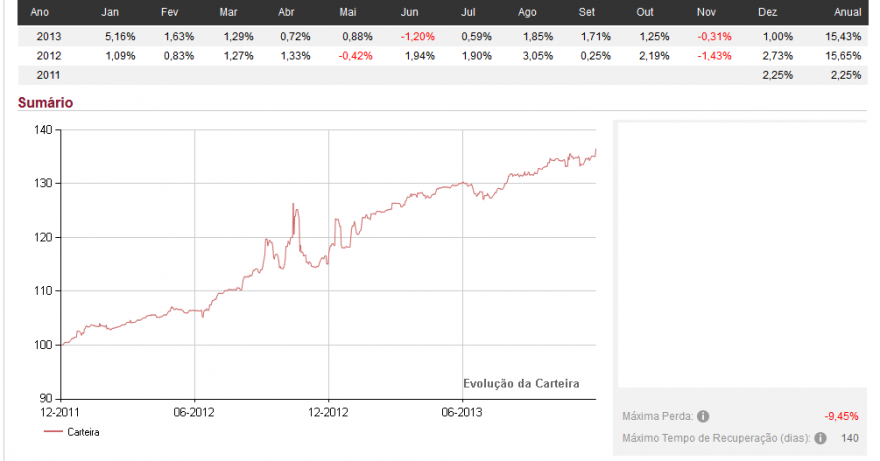Screen dimensions: 880x461
Task: Click the 06-2012 x-axis label
Action: click(194, 412)
